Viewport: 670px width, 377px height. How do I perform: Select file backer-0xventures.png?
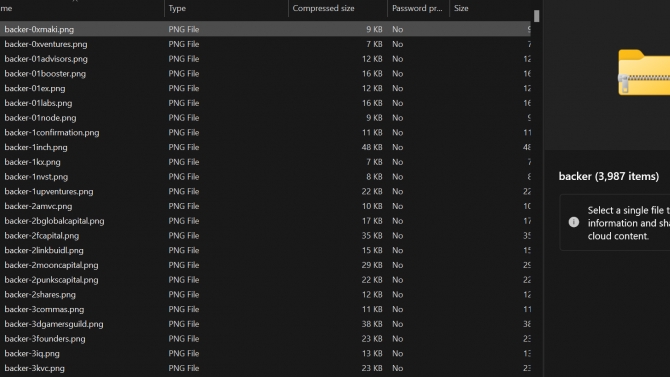(46, 44)
